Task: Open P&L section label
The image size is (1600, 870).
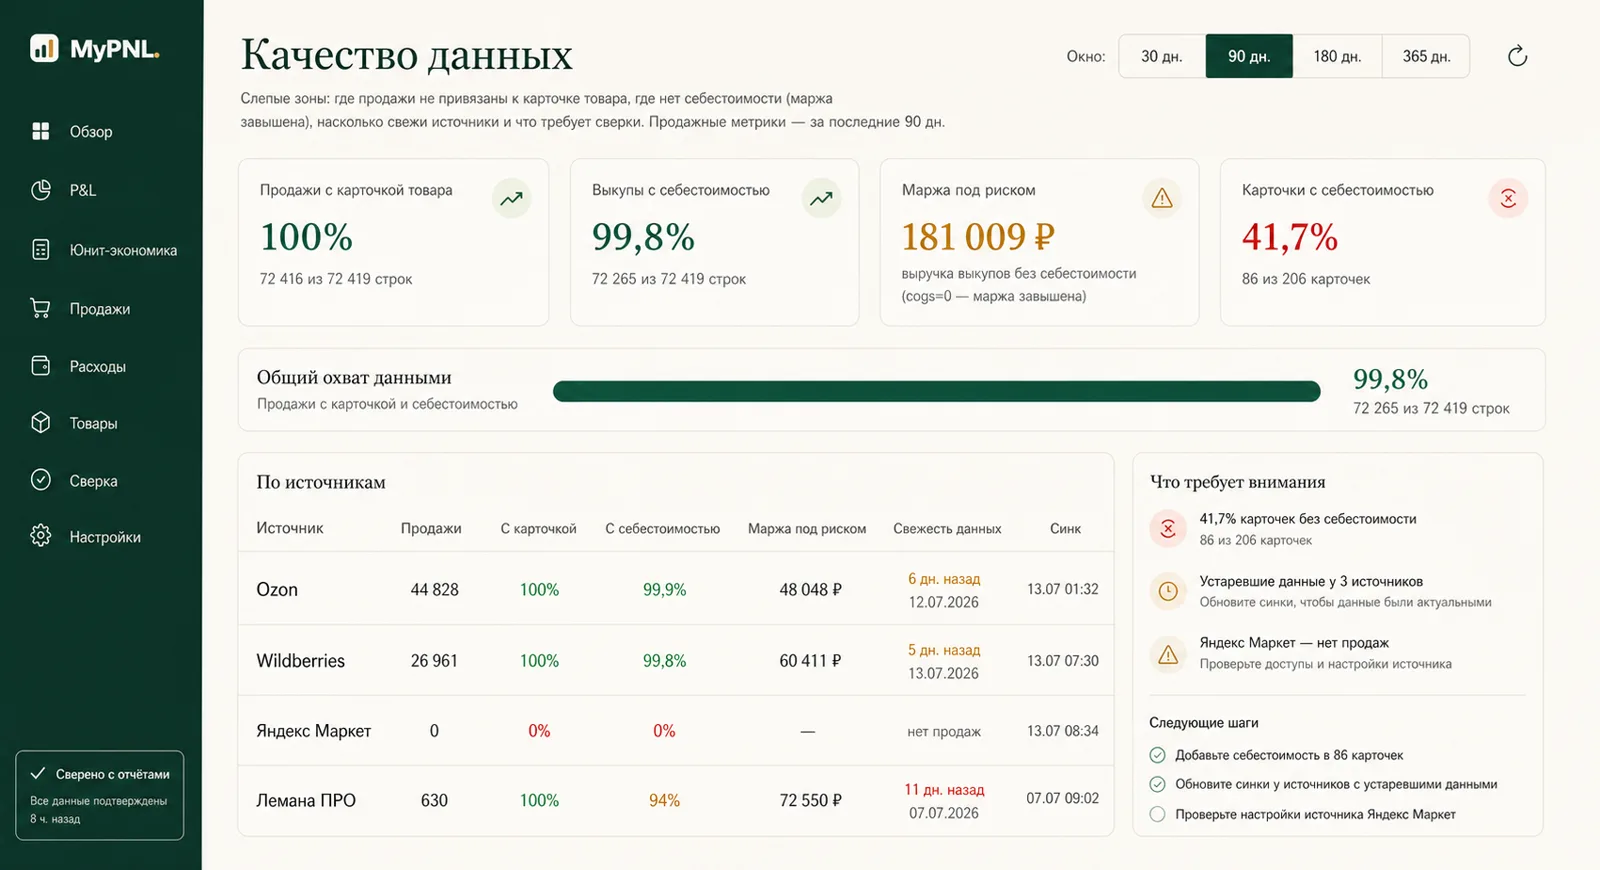Action: pyautogui.click(x=83, y=190)
